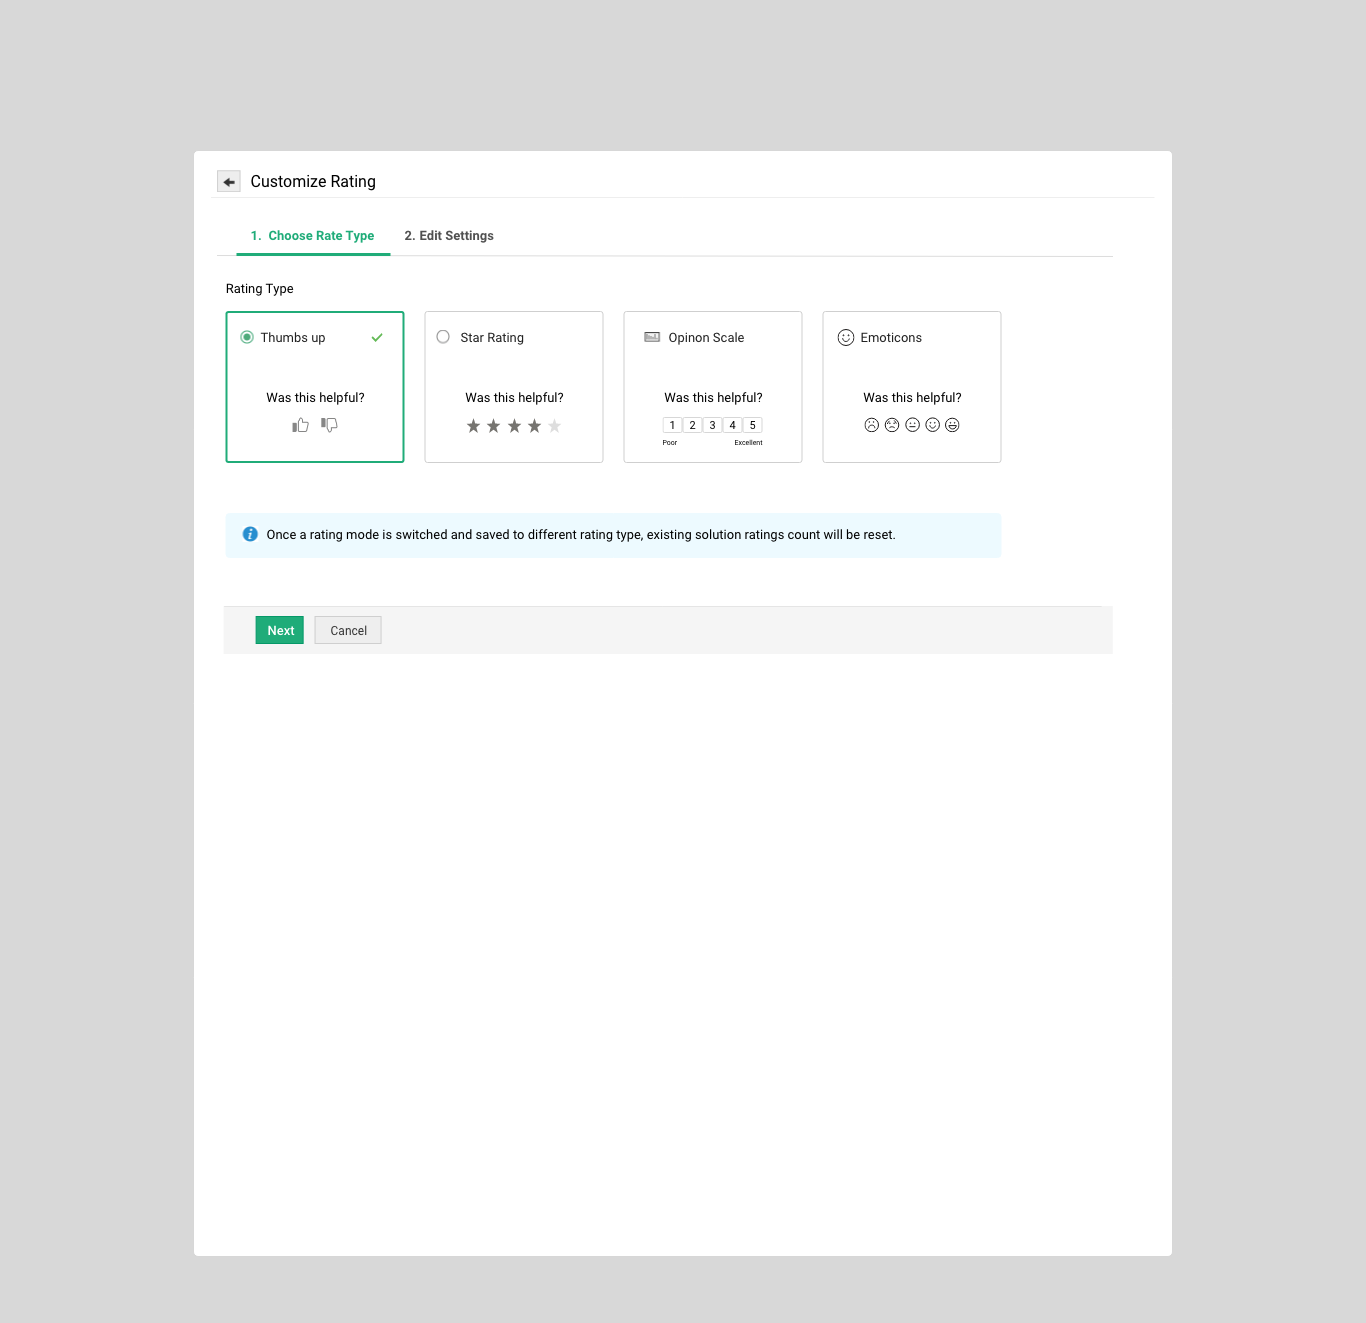Click the second emoticon face
Viewport: 1366px width, 1323px height.
pos(892,425)
